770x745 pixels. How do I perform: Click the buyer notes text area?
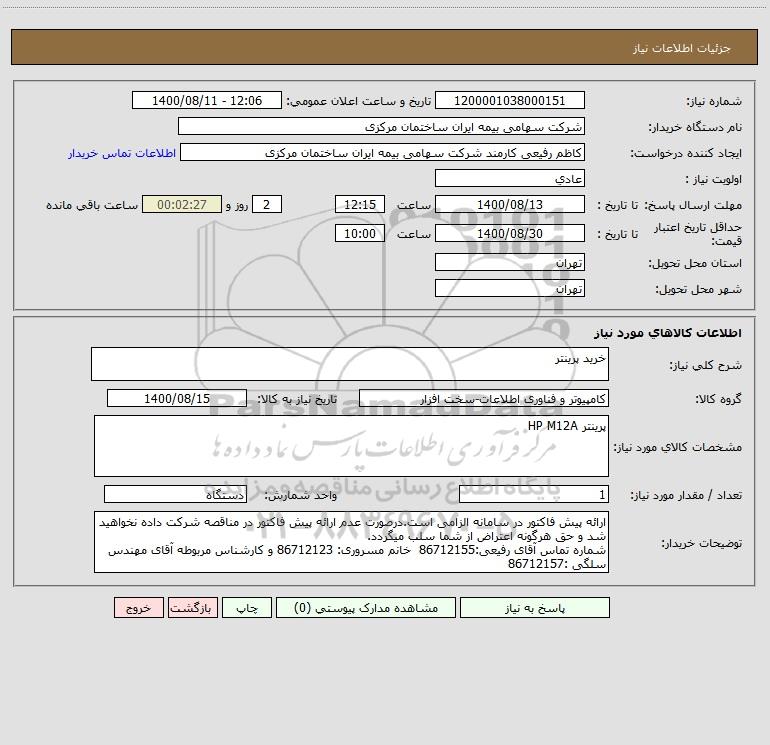coord(351,542)
